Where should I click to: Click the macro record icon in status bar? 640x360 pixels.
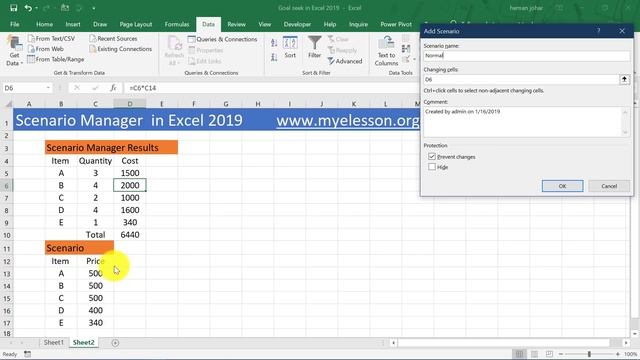(x=27, y=354)
